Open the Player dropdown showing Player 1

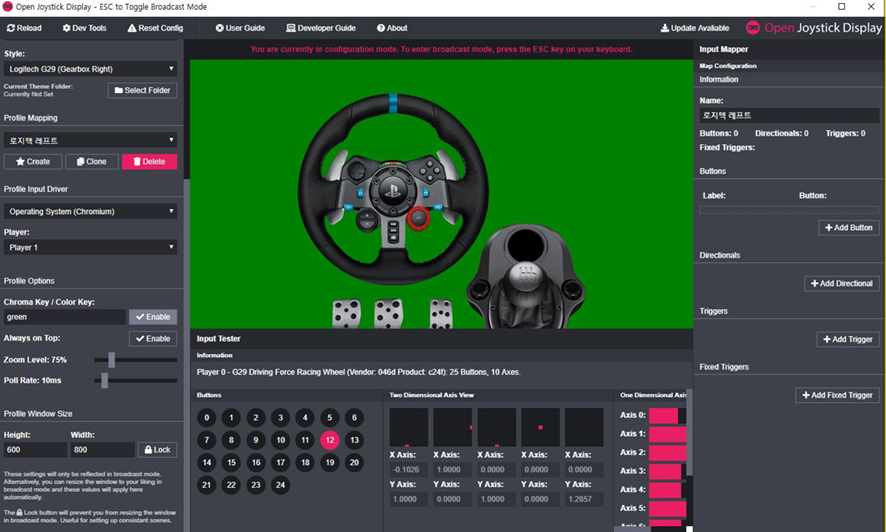pyautogui.click(x=90, y=247)
